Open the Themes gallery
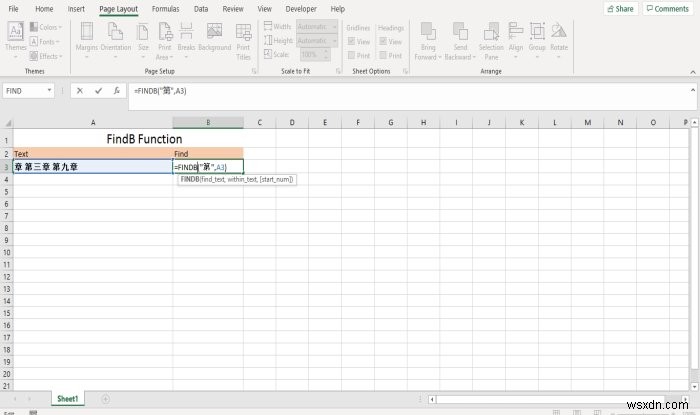Viewport: 700px width, 415px height. coord(16,41)
